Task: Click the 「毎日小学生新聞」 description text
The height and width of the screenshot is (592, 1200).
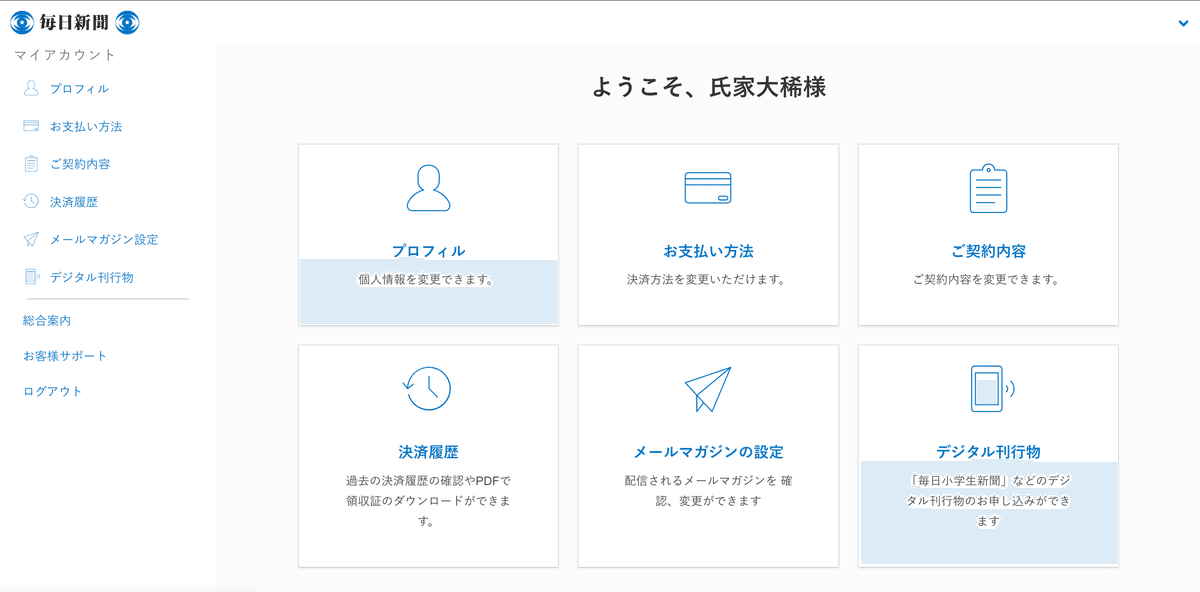Action: click(x=988, y=501)
